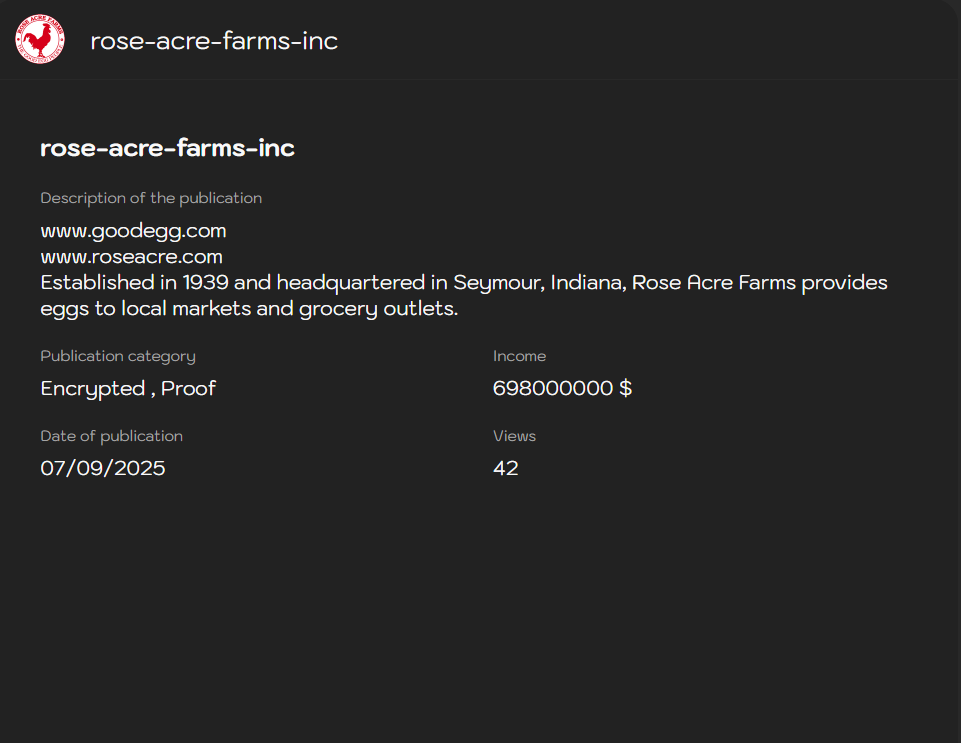Open the www.roseacre.com link
961x743 pixels.
click(x=131, y=257)
